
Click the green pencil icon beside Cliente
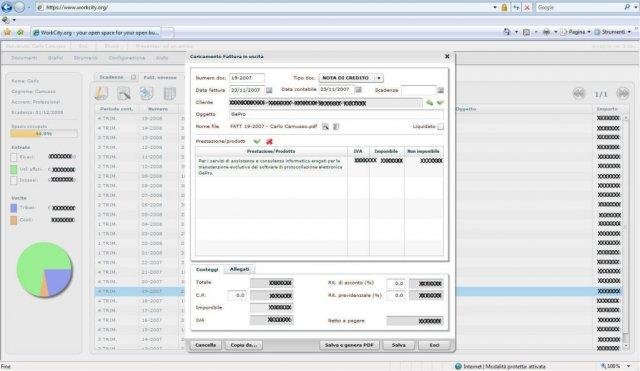click(x=429, y=103)
